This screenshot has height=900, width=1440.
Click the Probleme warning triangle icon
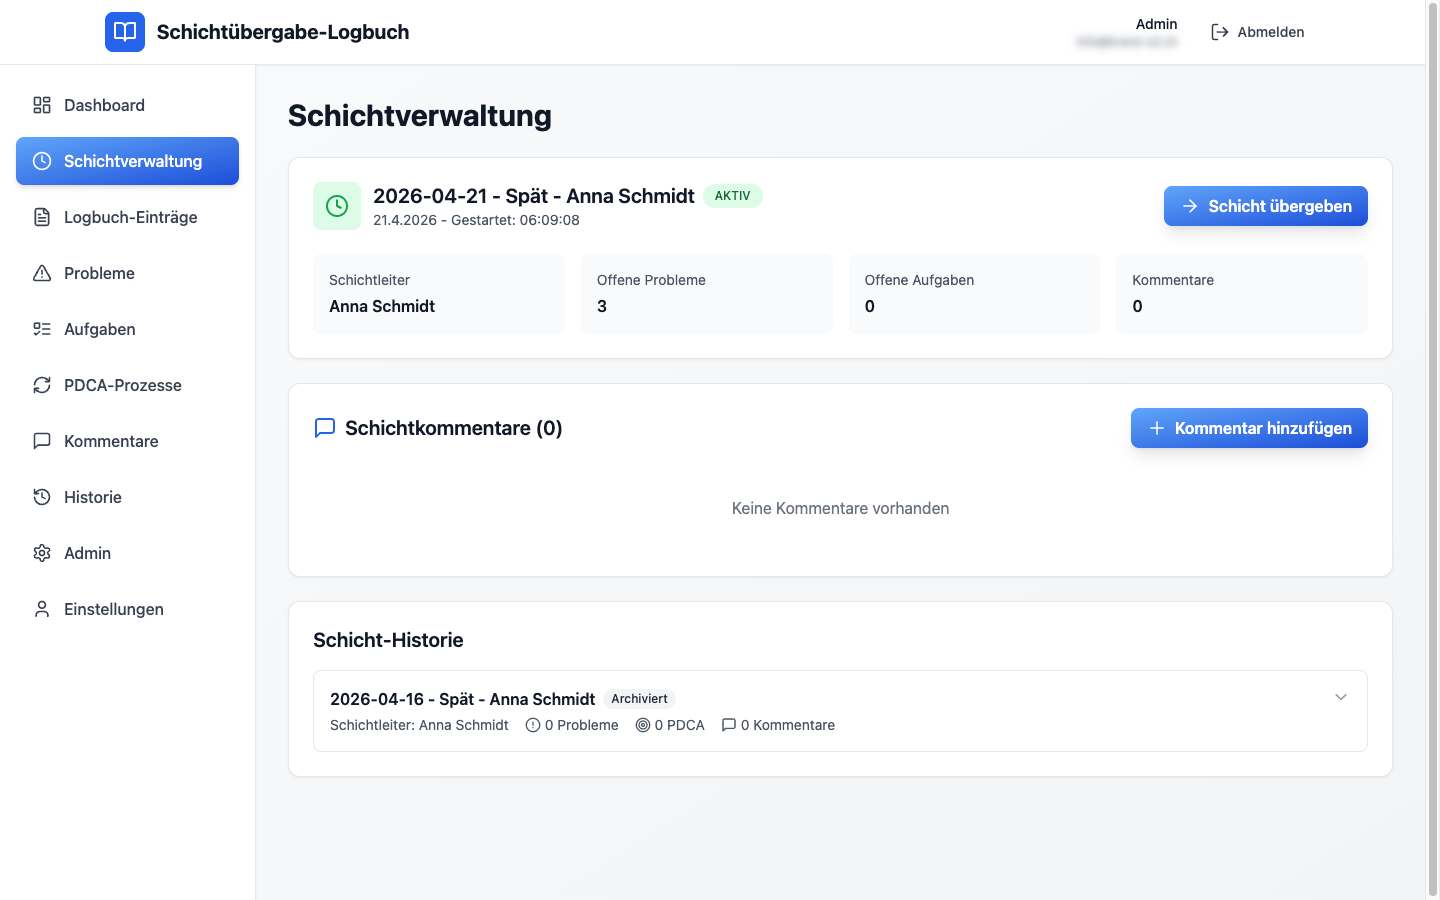[42, 273]
